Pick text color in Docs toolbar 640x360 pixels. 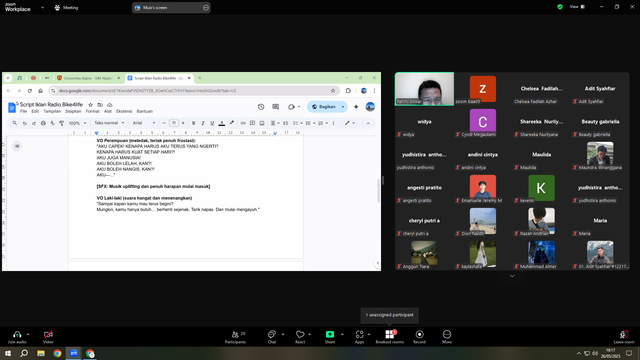click(222, 123)
